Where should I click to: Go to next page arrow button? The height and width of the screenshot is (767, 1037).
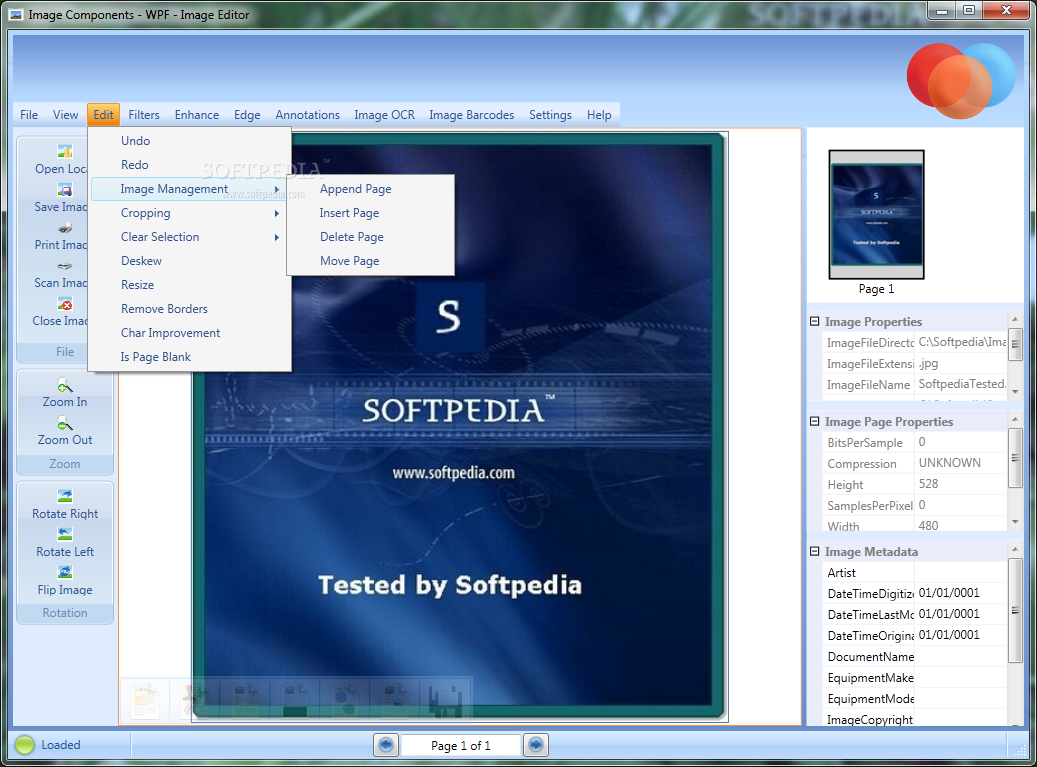536,745
